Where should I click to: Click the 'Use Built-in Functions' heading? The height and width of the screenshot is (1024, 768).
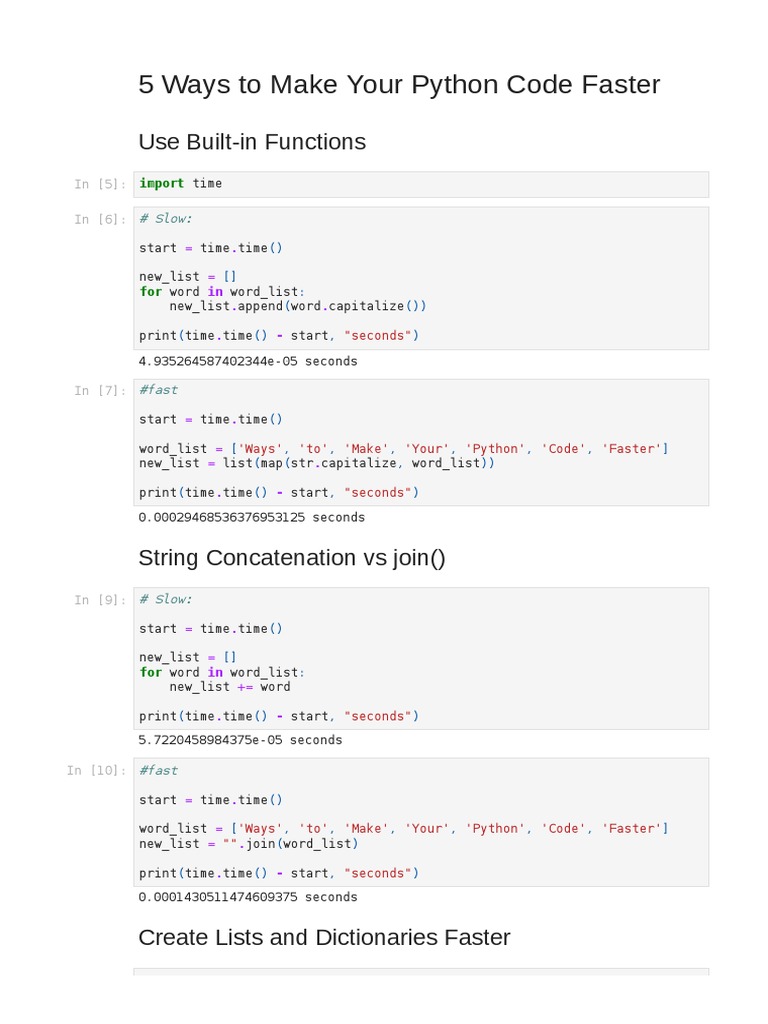pos(252,142)
